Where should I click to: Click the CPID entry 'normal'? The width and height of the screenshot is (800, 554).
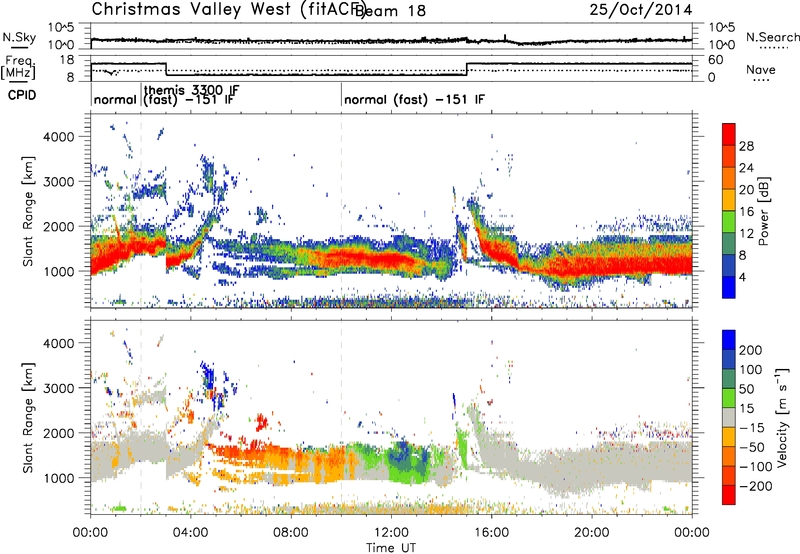coord(115,99)
